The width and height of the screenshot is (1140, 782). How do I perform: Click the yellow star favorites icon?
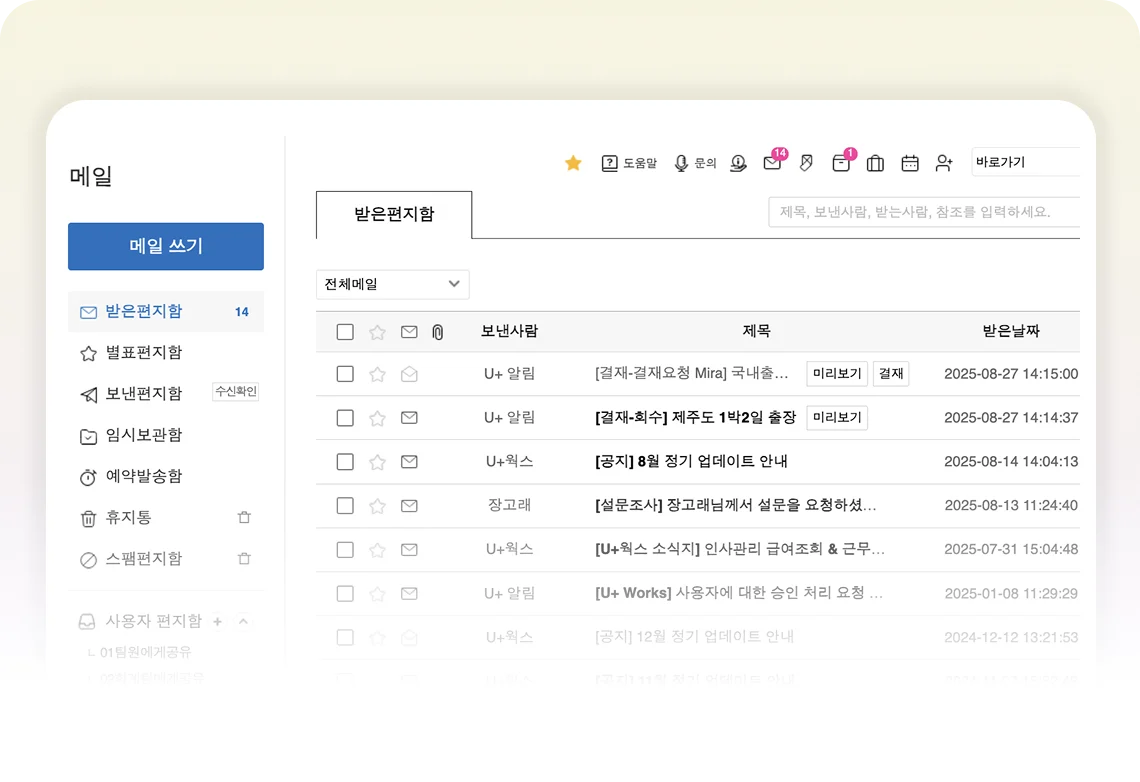click(573, 163)
